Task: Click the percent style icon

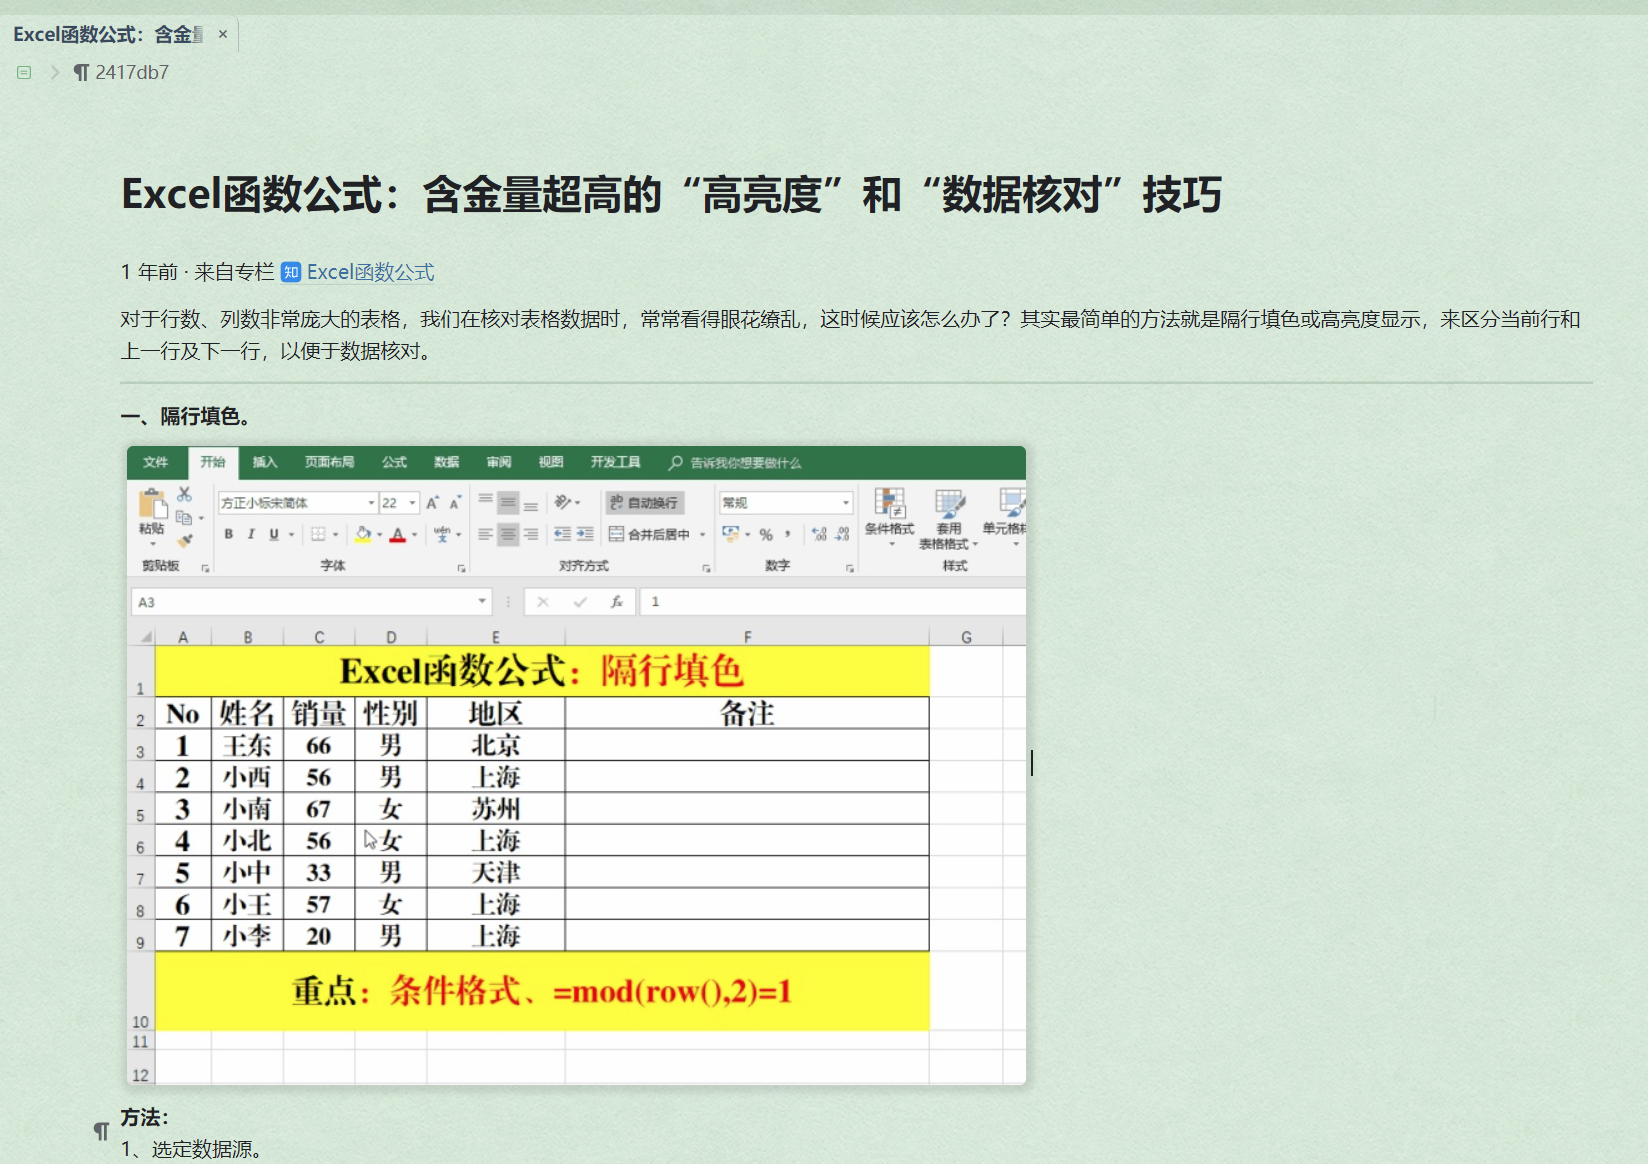Action: pyautogui.click(x=766, y=535)
